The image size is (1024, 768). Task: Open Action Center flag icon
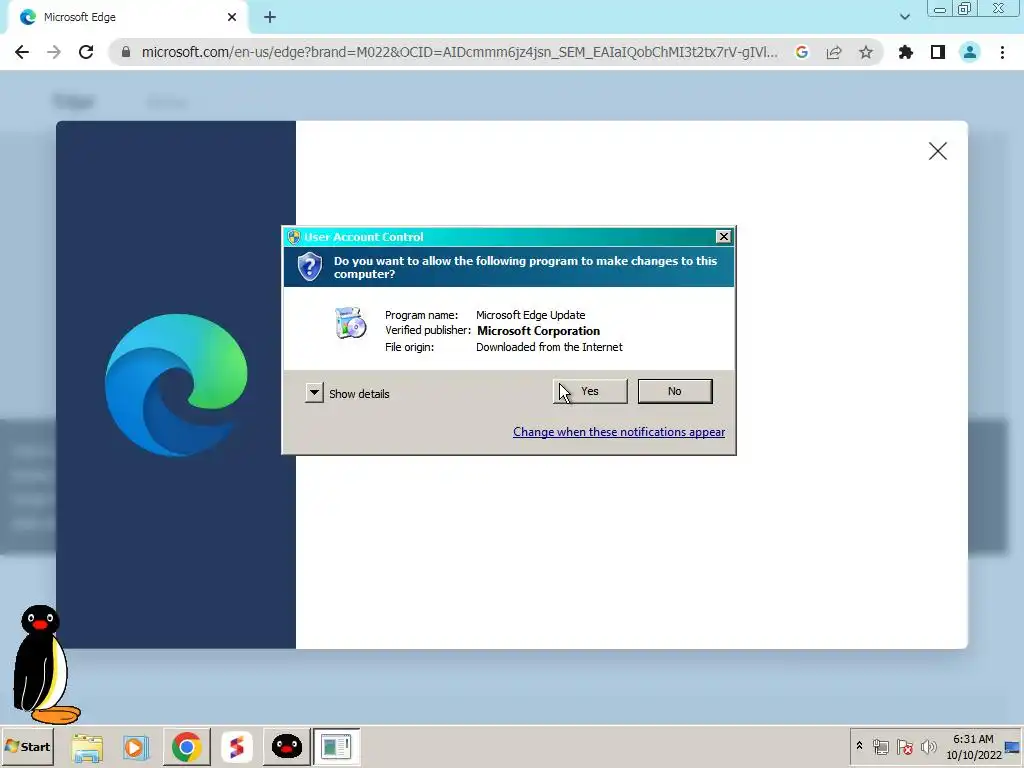click(x=904, y=746)
